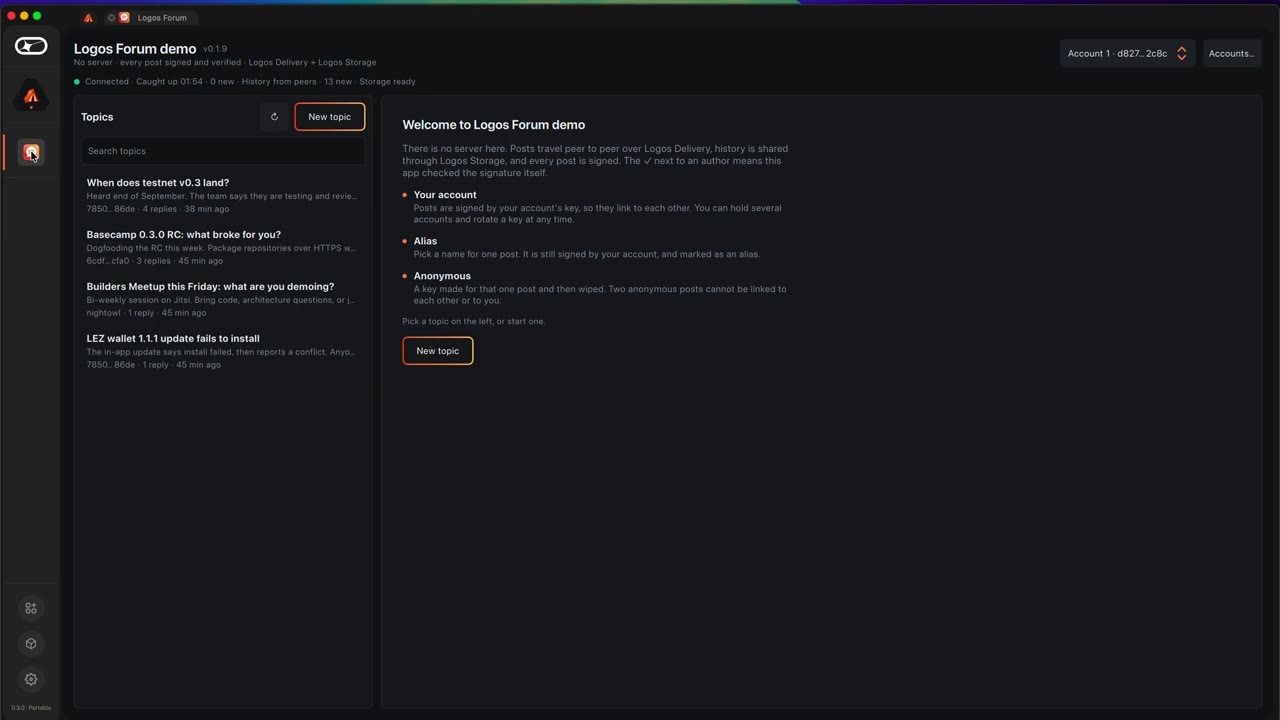Click the 'History from peers' status entry
1280x720 pixels.
click(278, 81)
